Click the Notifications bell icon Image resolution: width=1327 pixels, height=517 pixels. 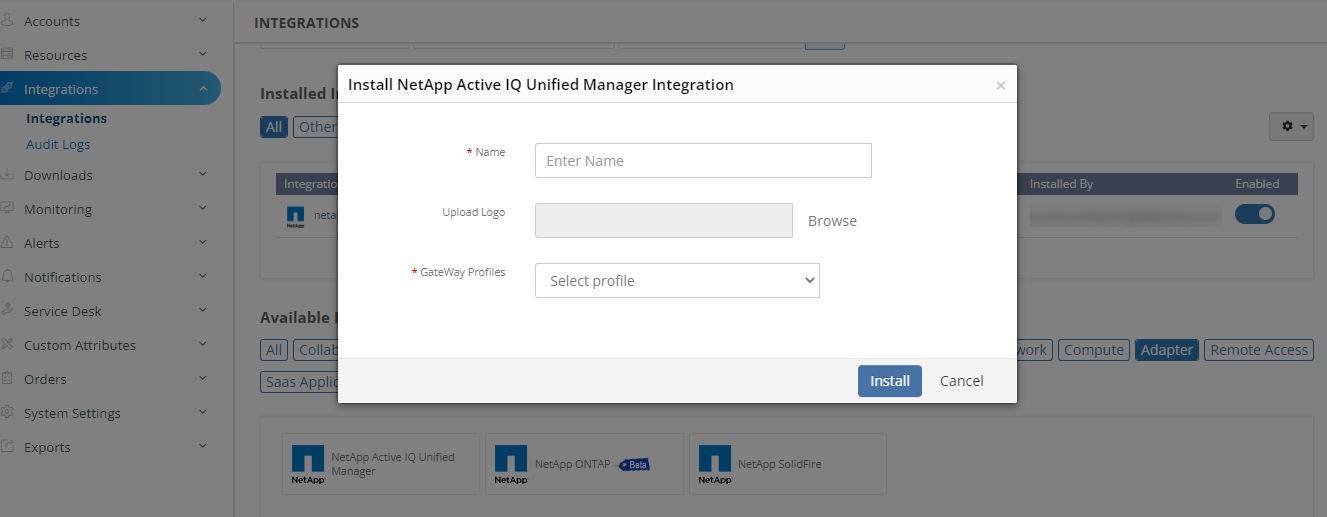[x=7, y=277]
